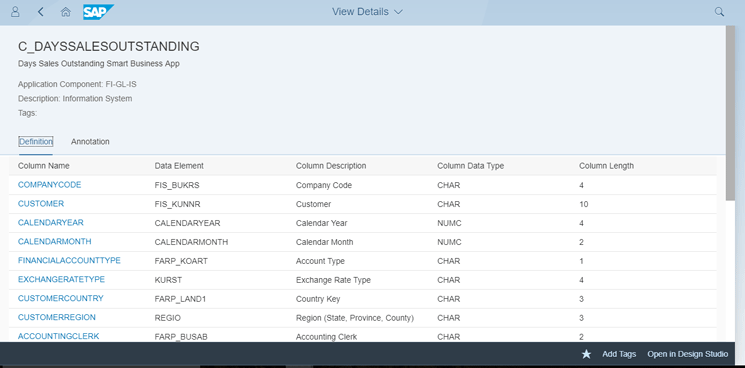
Task: Mark as favorite with star icon
Action: pos(586,354)
